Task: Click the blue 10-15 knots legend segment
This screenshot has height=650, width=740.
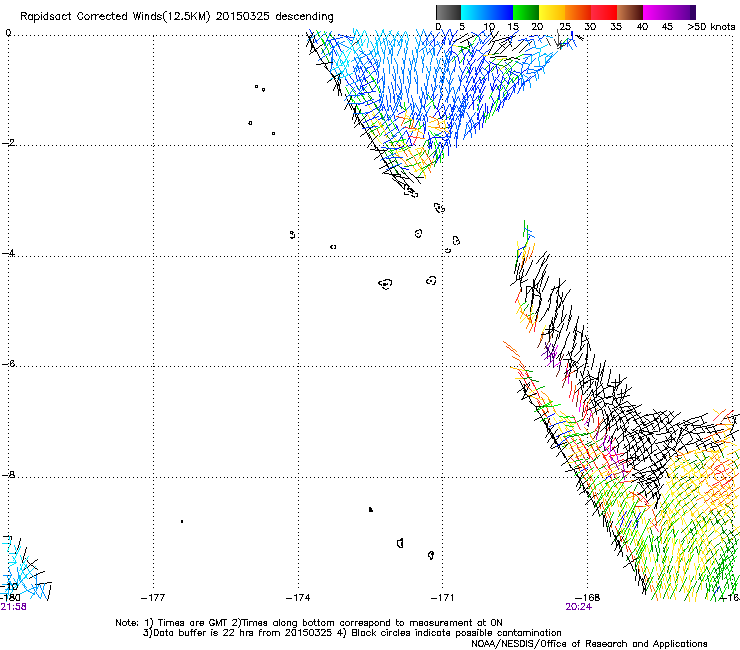Action: point(500,12)
